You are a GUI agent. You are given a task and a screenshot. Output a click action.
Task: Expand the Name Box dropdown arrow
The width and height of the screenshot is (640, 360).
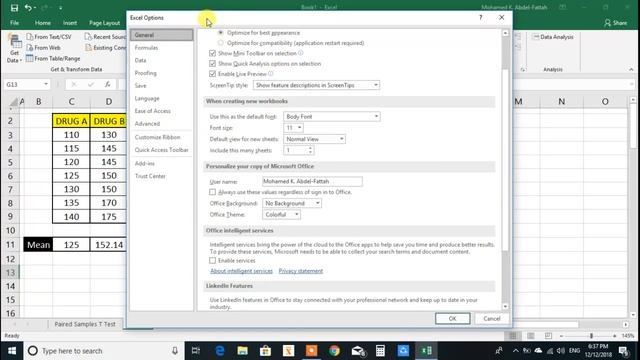click(x=46, y=84)
